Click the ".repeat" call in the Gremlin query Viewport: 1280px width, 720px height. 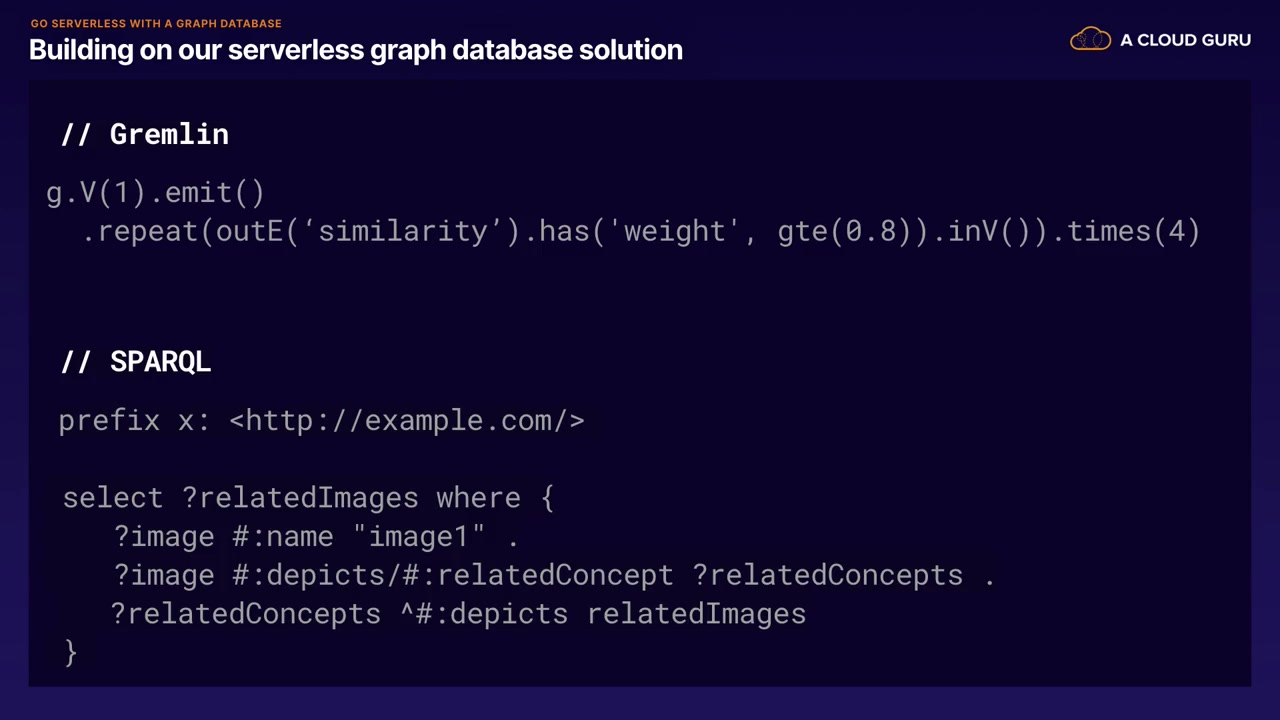coord(142,232)
